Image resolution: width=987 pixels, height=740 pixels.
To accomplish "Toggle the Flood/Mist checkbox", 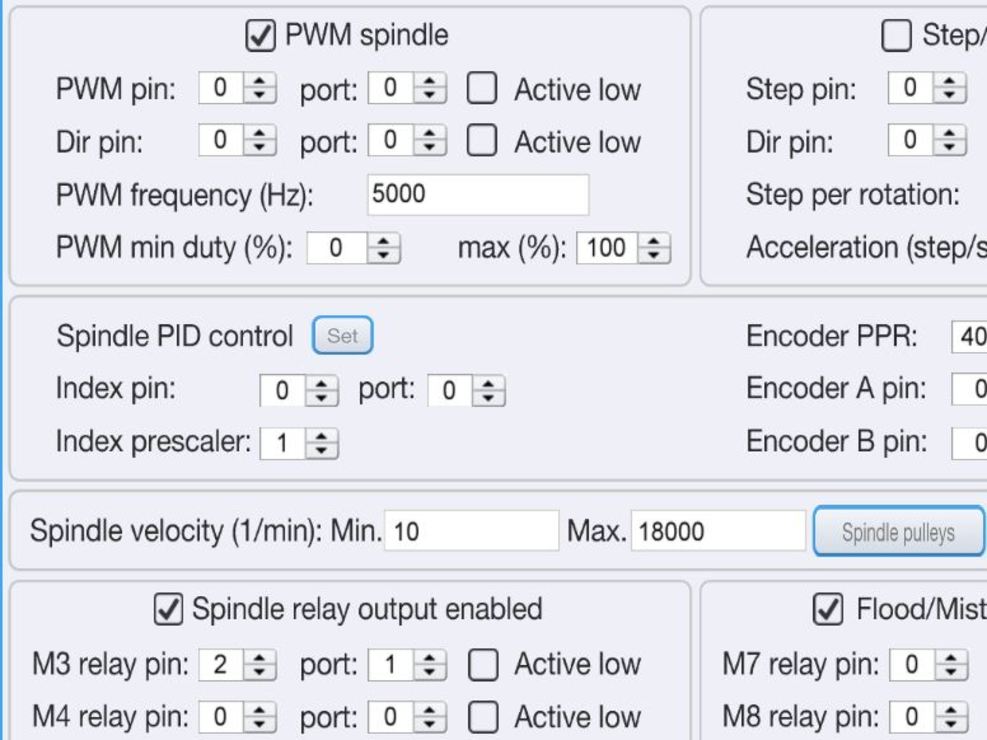I will [829, 609].
